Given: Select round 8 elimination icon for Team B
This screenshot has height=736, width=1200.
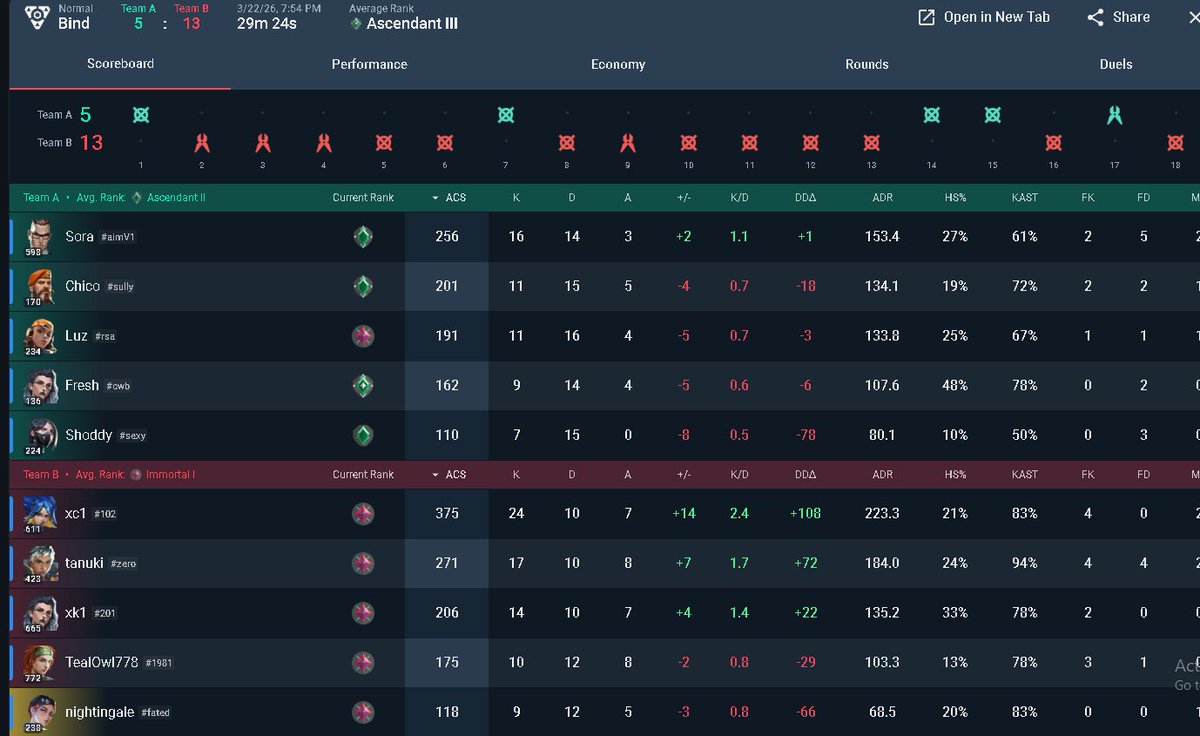Looking at the screenshot, I should coord(567,143).
